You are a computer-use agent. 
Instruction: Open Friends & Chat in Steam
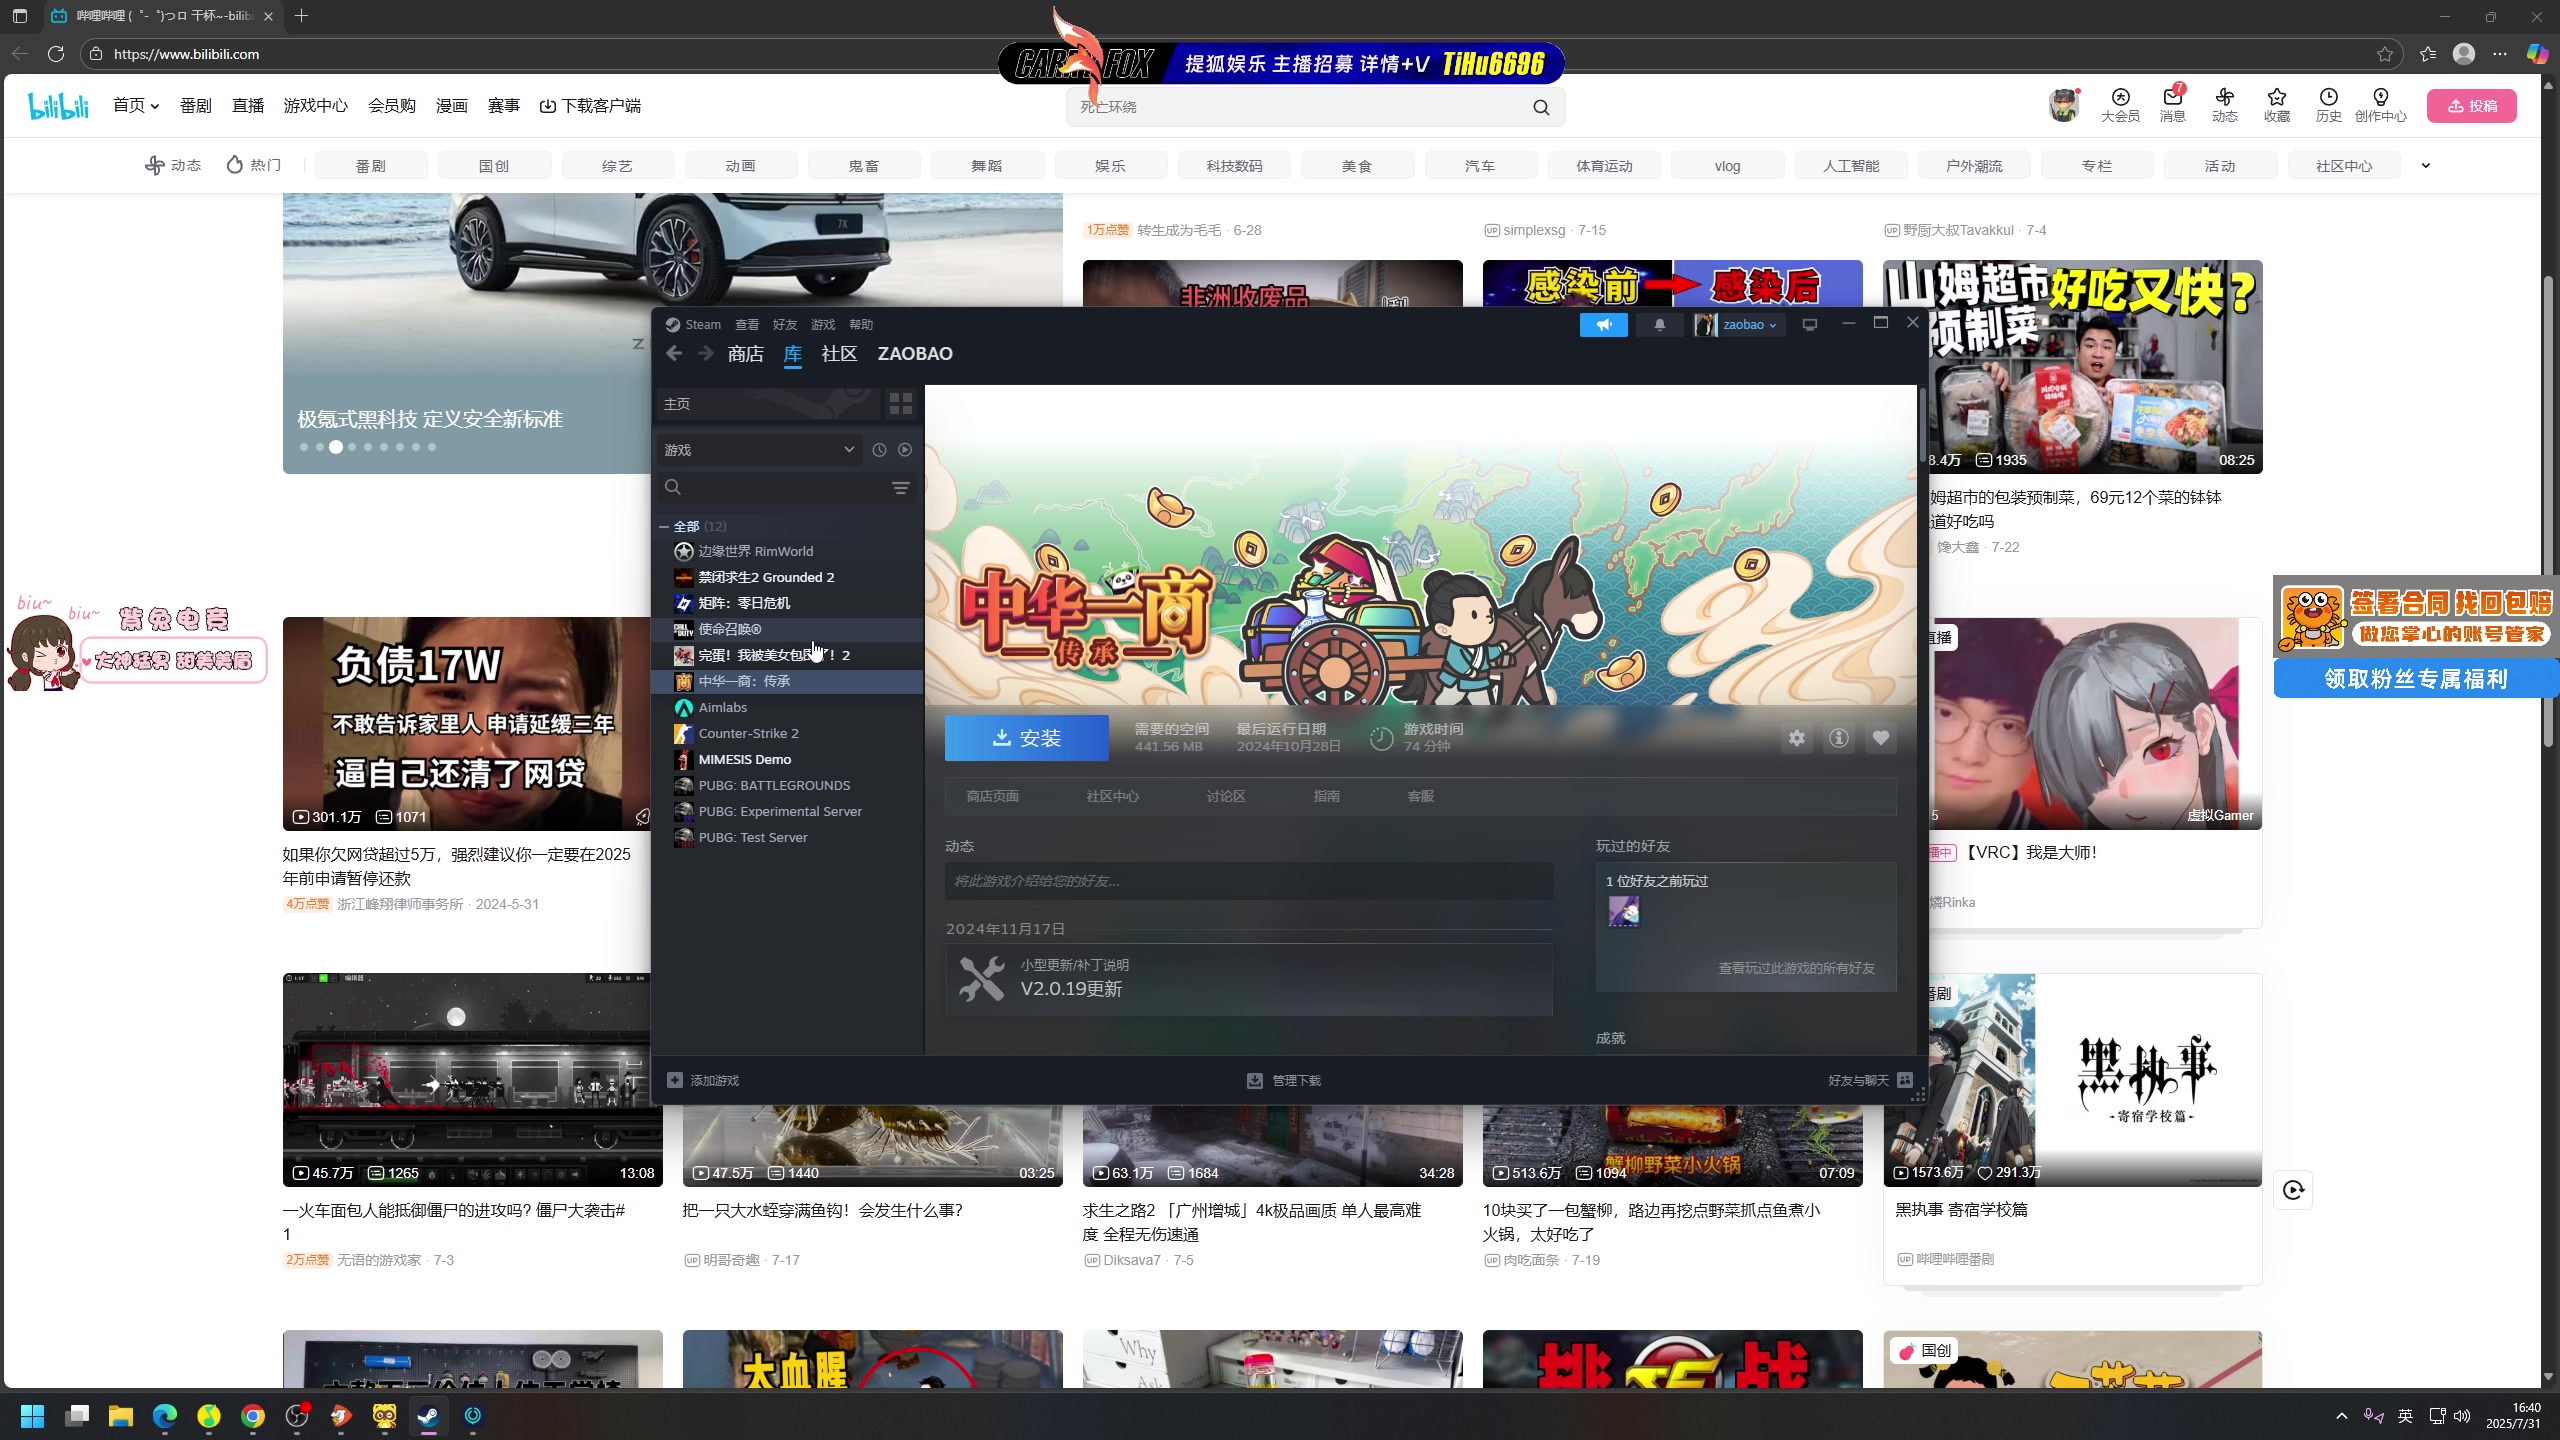click(x=1870, y=1080)
